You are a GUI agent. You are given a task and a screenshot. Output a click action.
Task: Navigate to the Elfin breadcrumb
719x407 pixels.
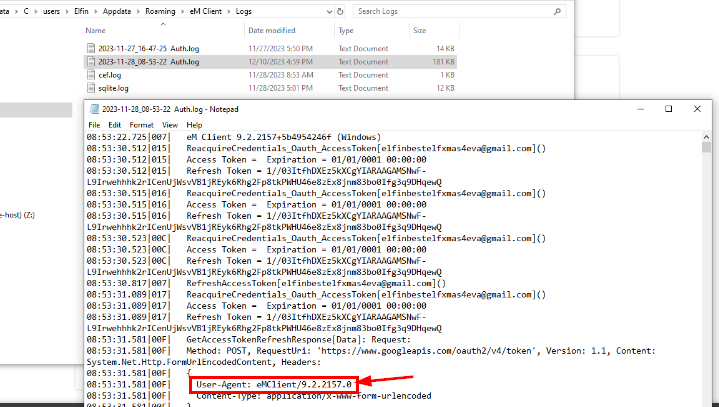81,11
